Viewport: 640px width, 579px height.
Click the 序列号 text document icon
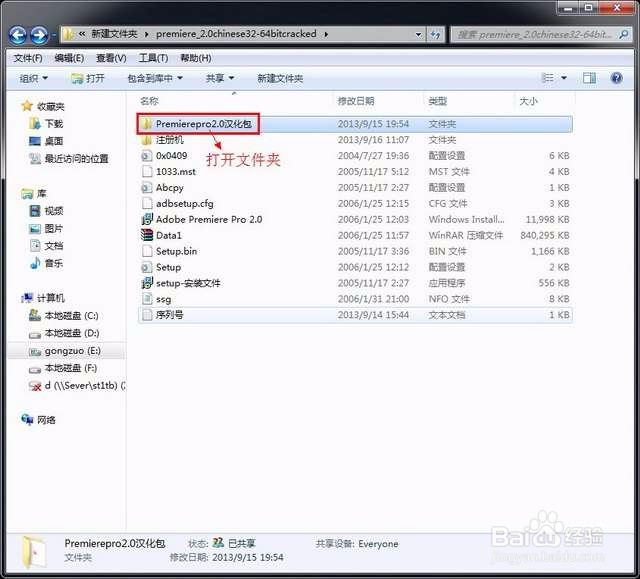(x=147, y=315)
